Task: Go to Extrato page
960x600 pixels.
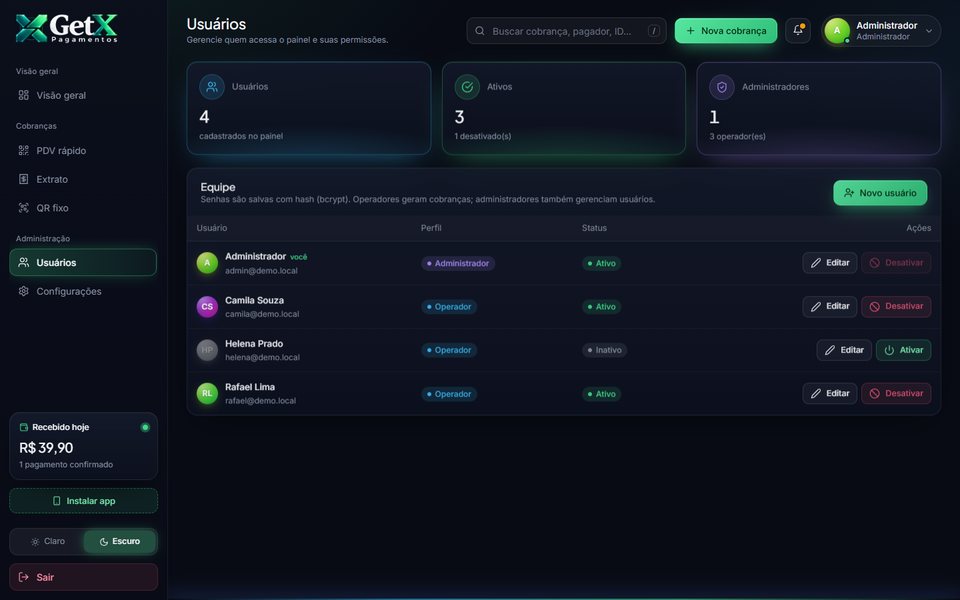Action: click(x=83, y=179)
